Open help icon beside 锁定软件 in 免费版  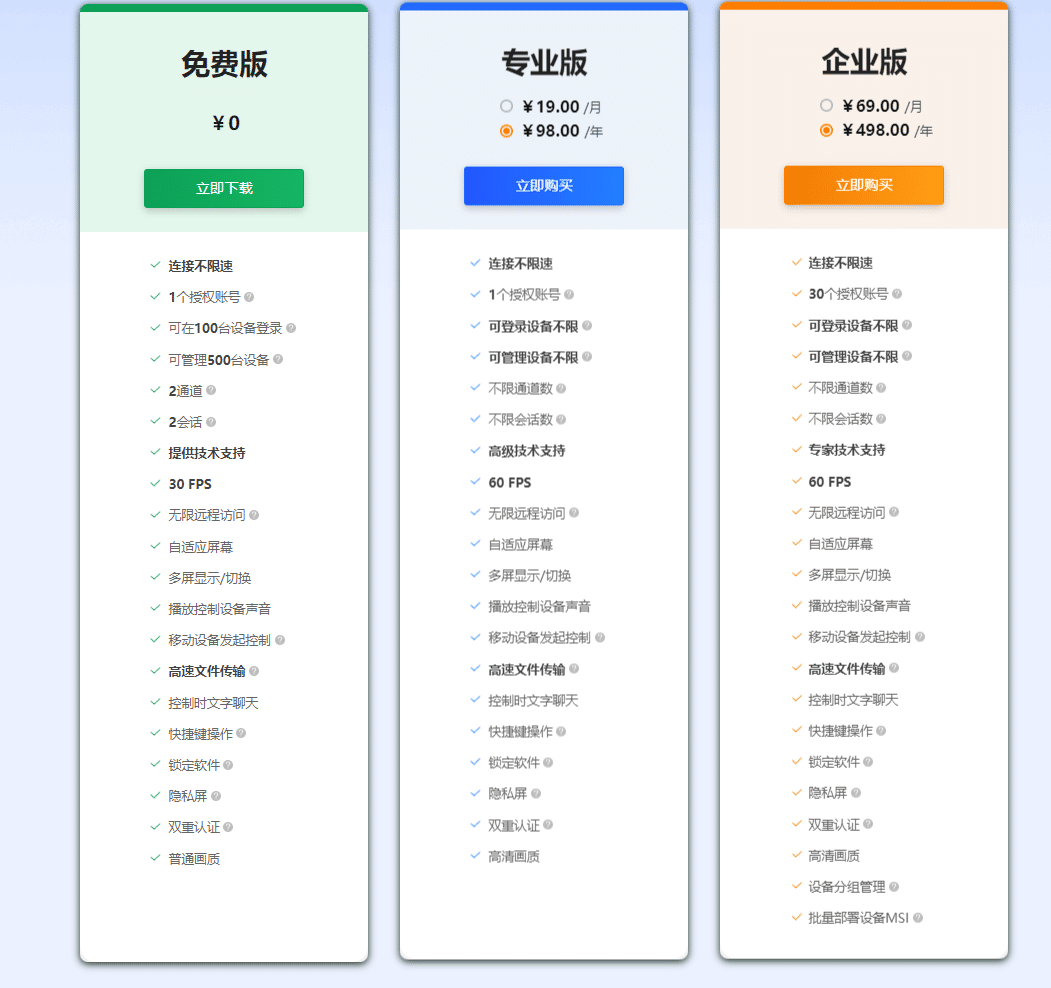pyautogui.click(x=229, y=765)
